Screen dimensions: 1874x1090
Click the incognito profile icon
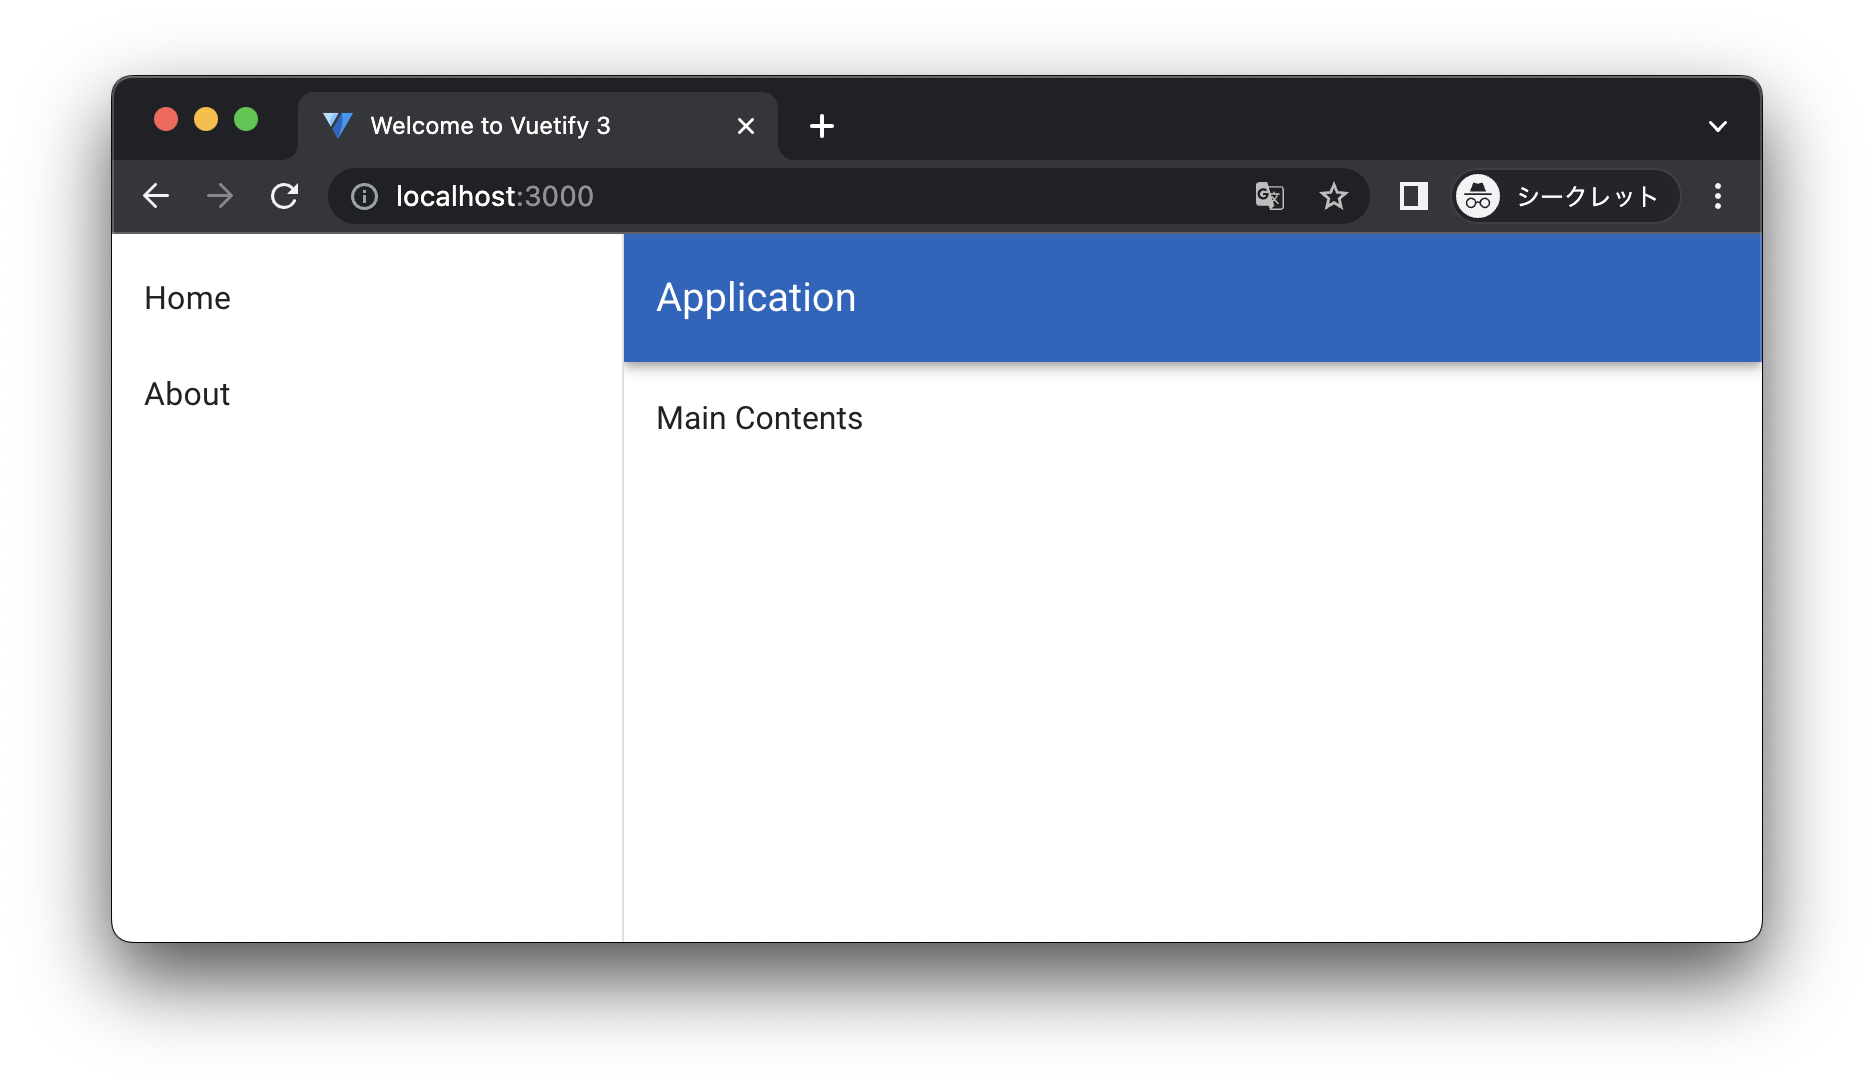coord(1477,196)
